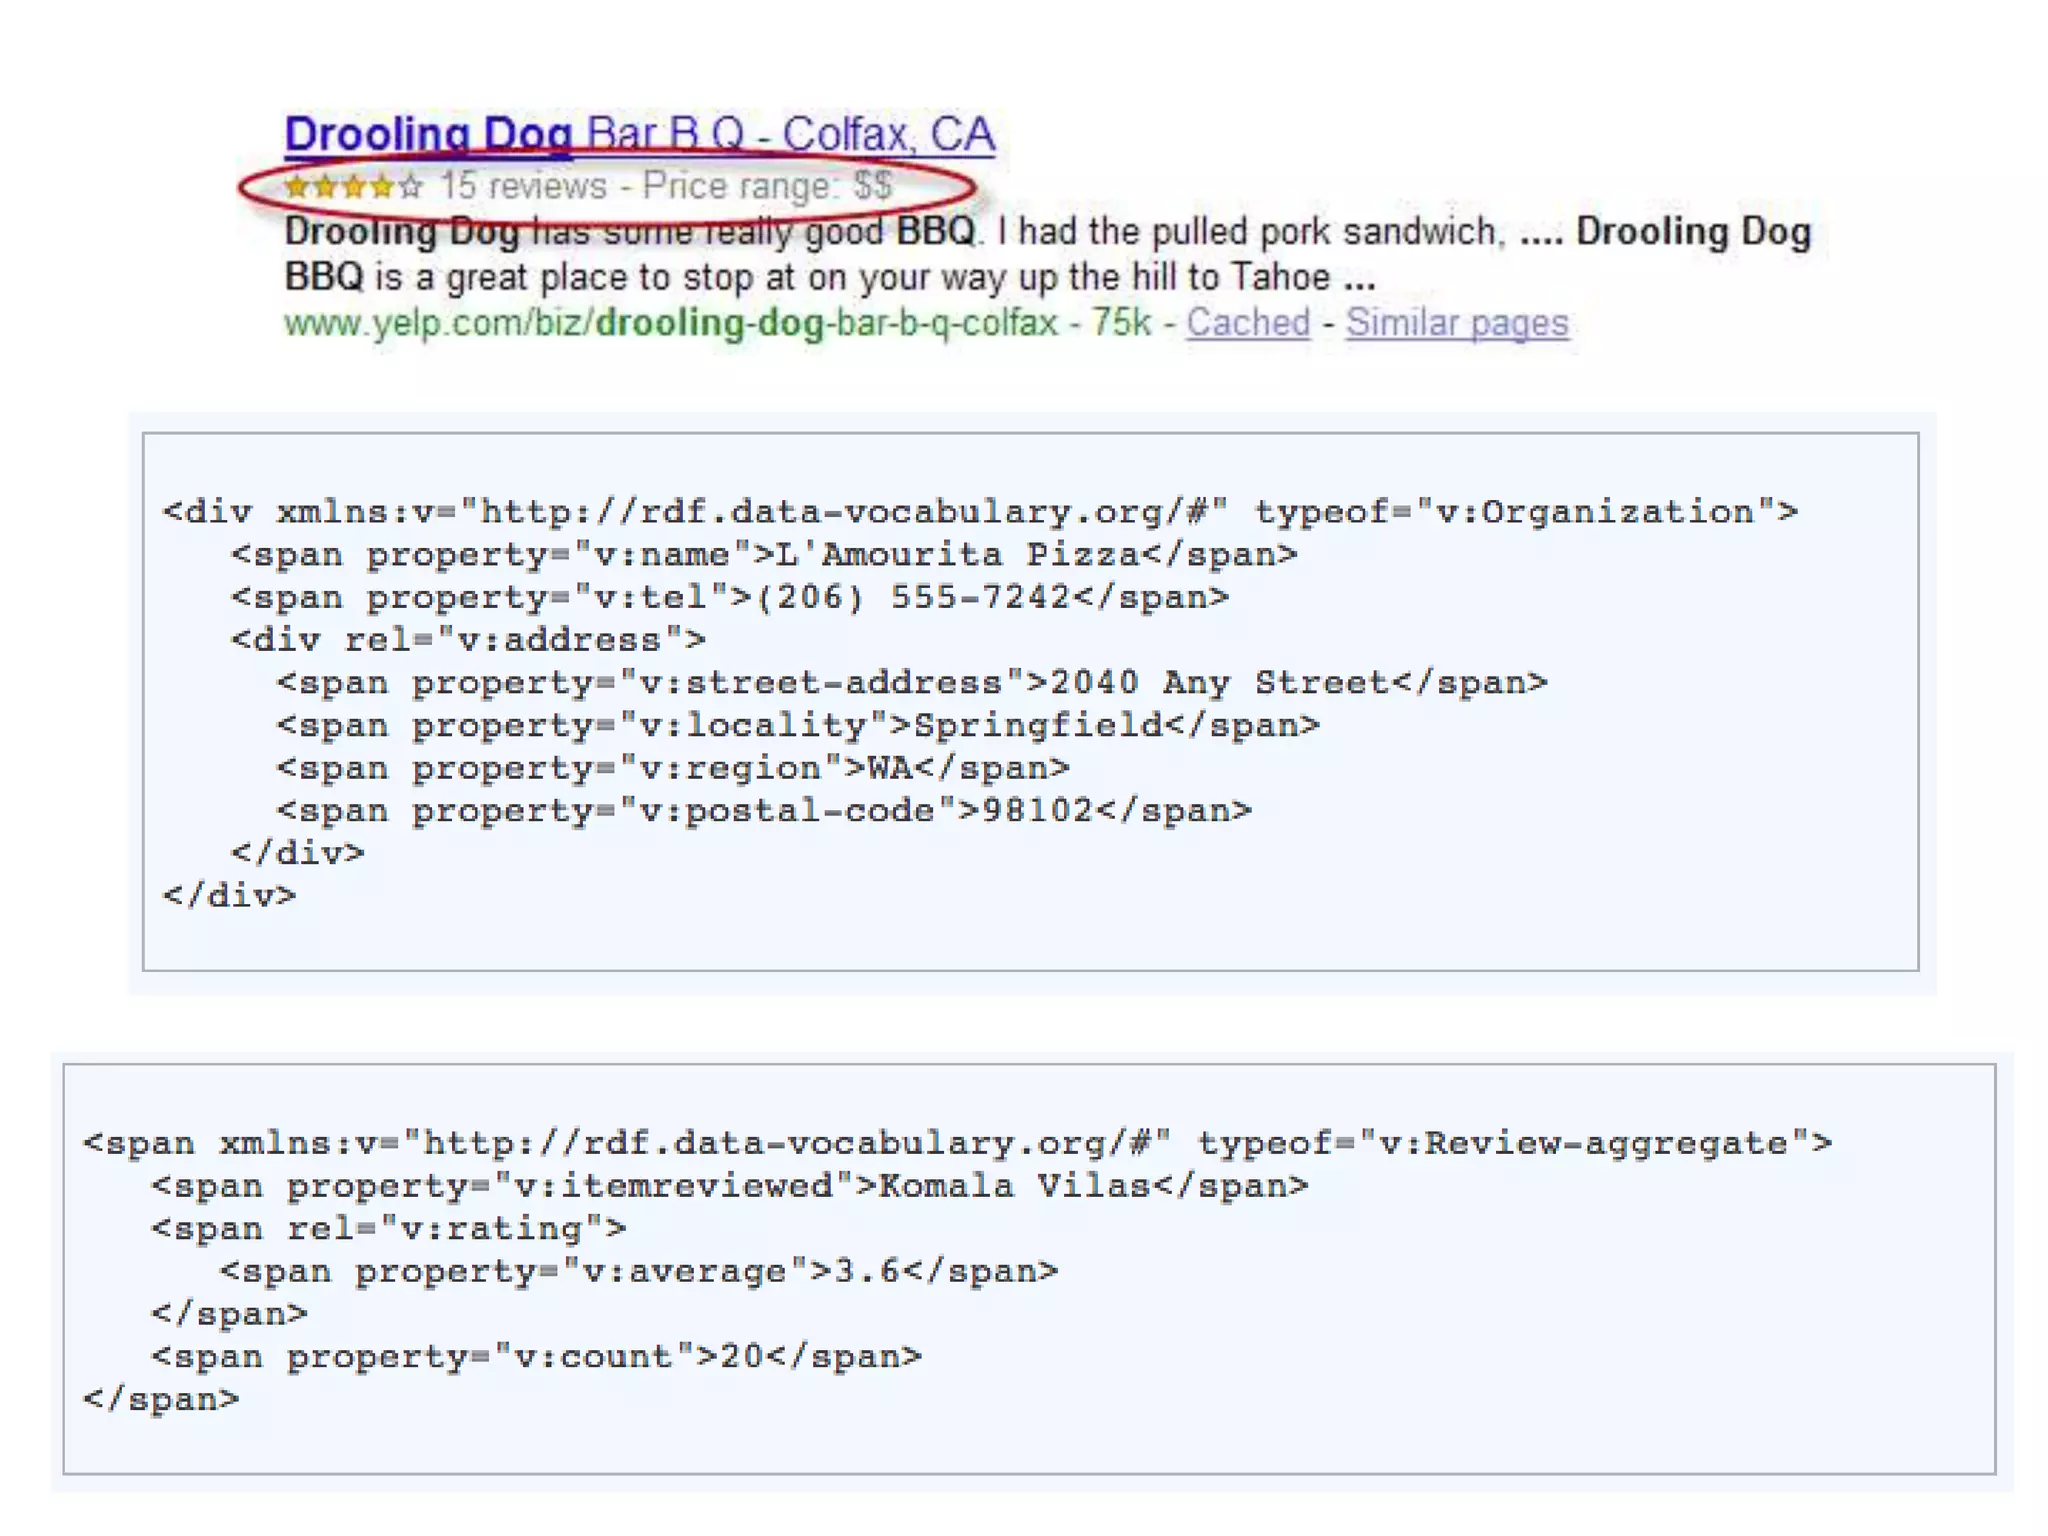
Task: Click the postal-code 98102 line
Action: [763, 811]
